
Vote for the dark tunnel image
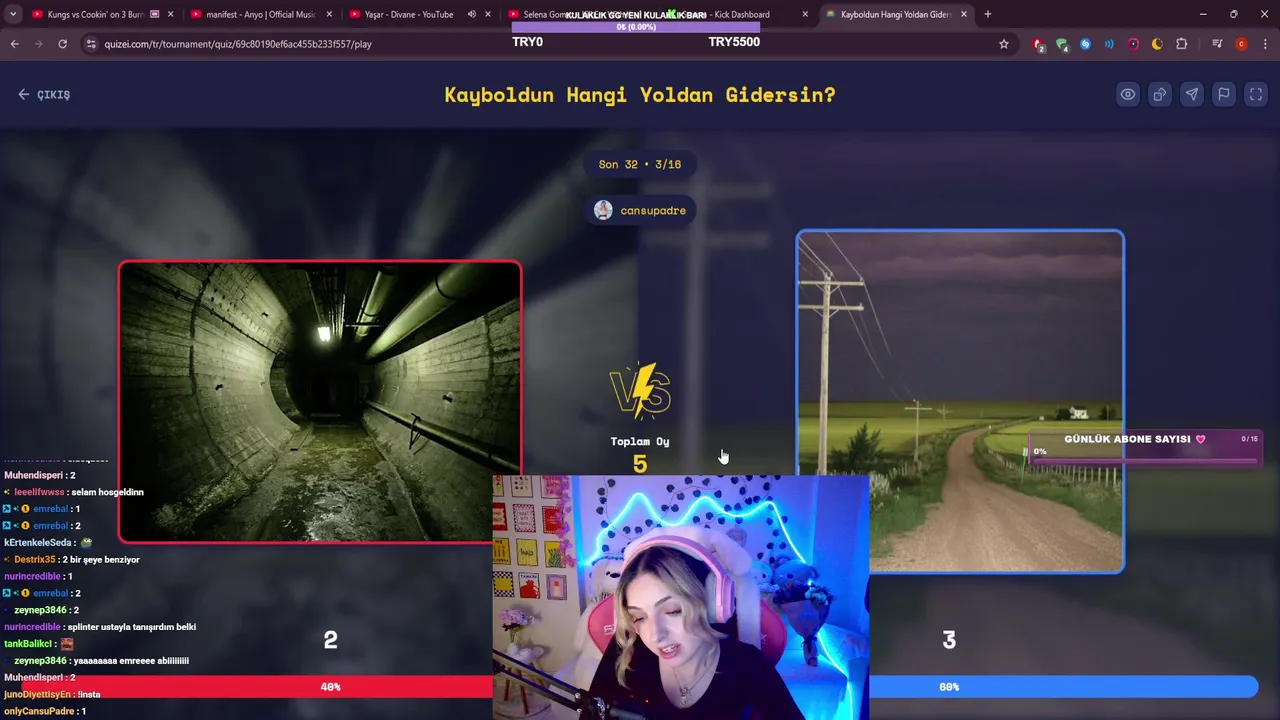[320, 402]
